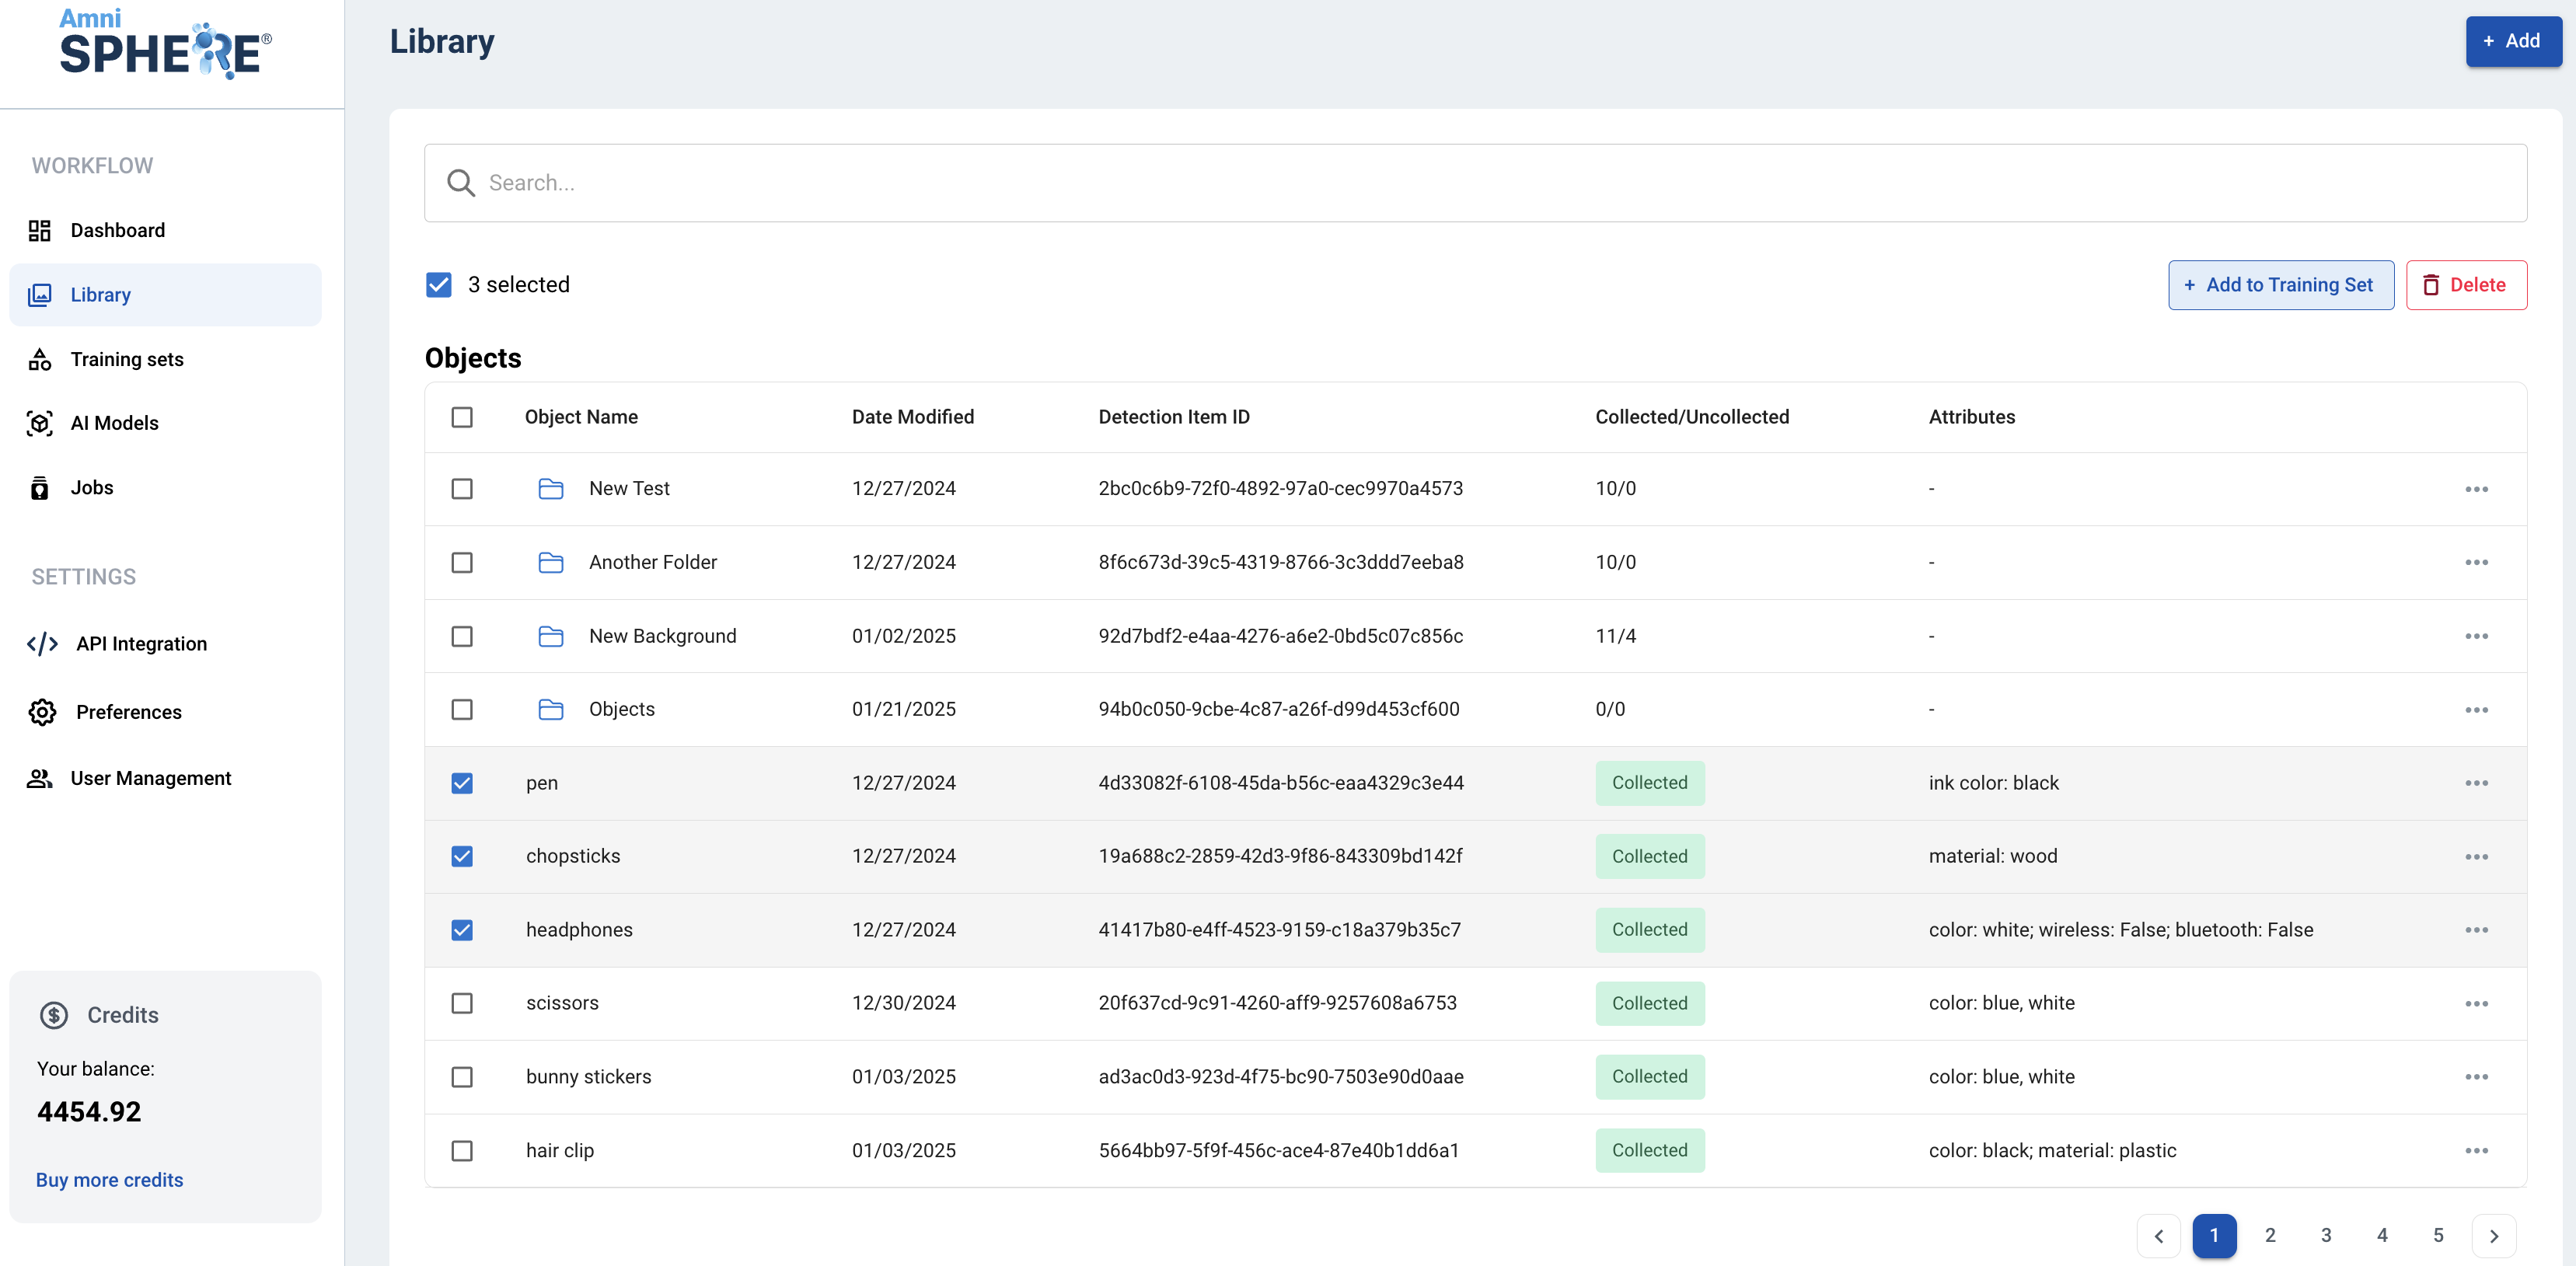Tick the scissors row checkbox

click(461, 1003)
